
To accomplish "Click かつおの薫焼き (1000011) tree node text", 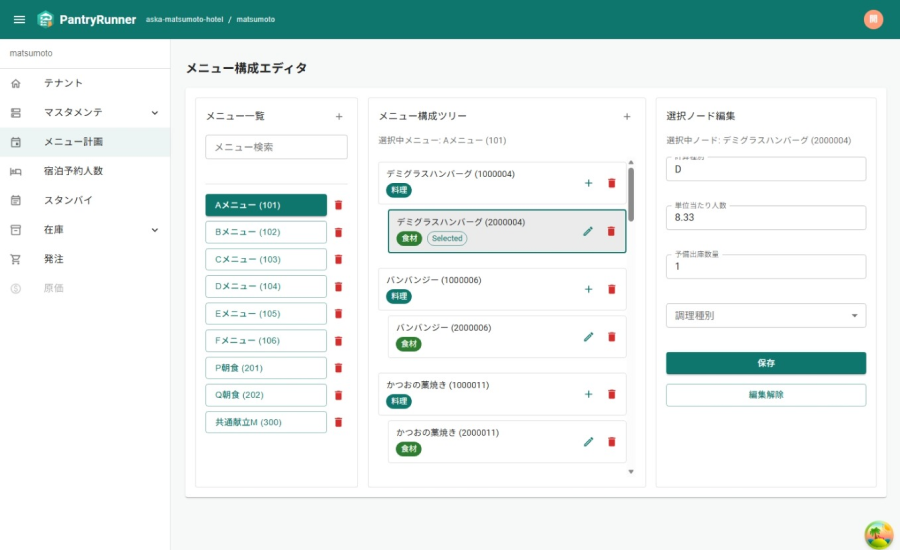I will click(437, 385).
